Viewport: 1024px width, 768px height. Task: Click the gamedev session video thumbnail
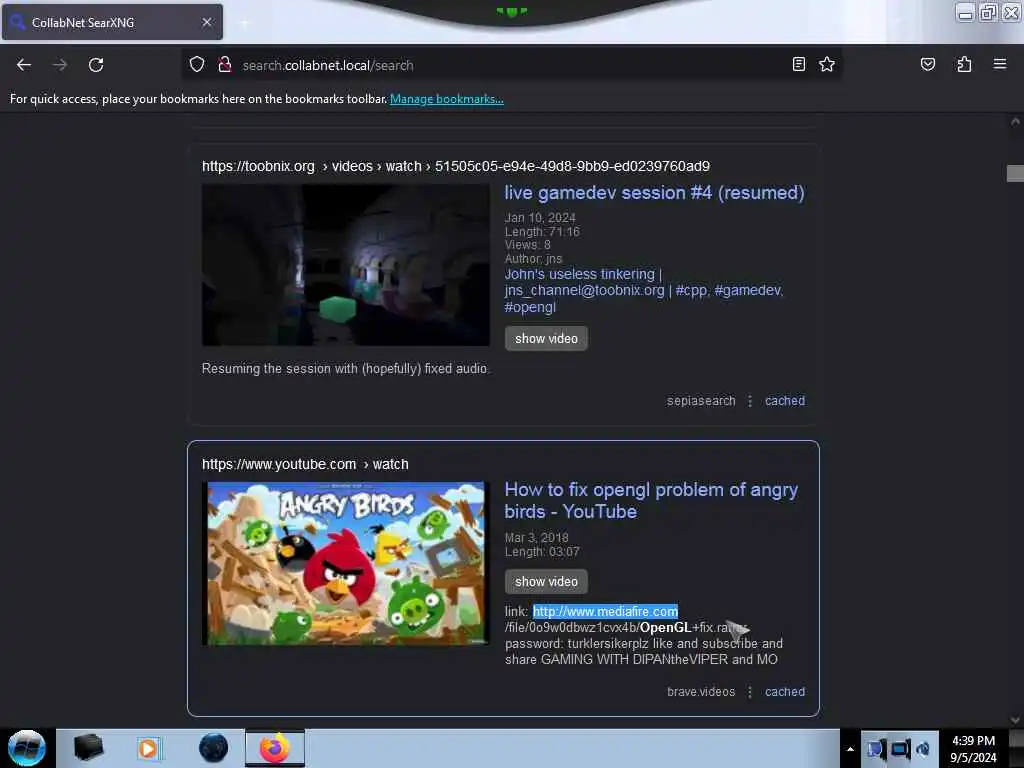pos(345,265)
